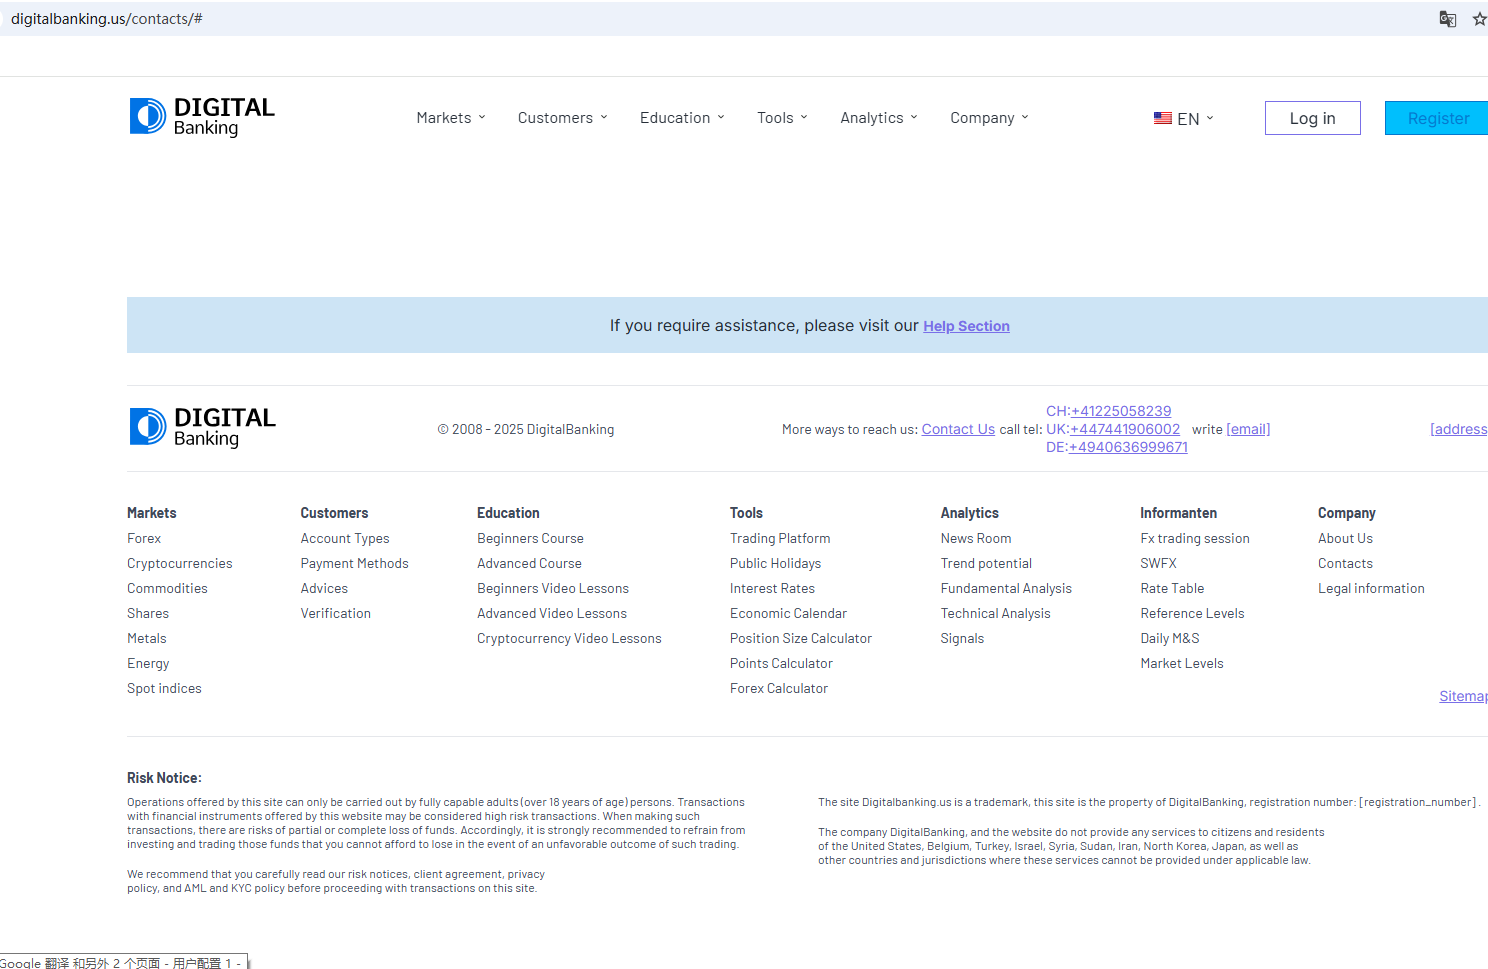Click the US flag language icon

point(1162,118)
